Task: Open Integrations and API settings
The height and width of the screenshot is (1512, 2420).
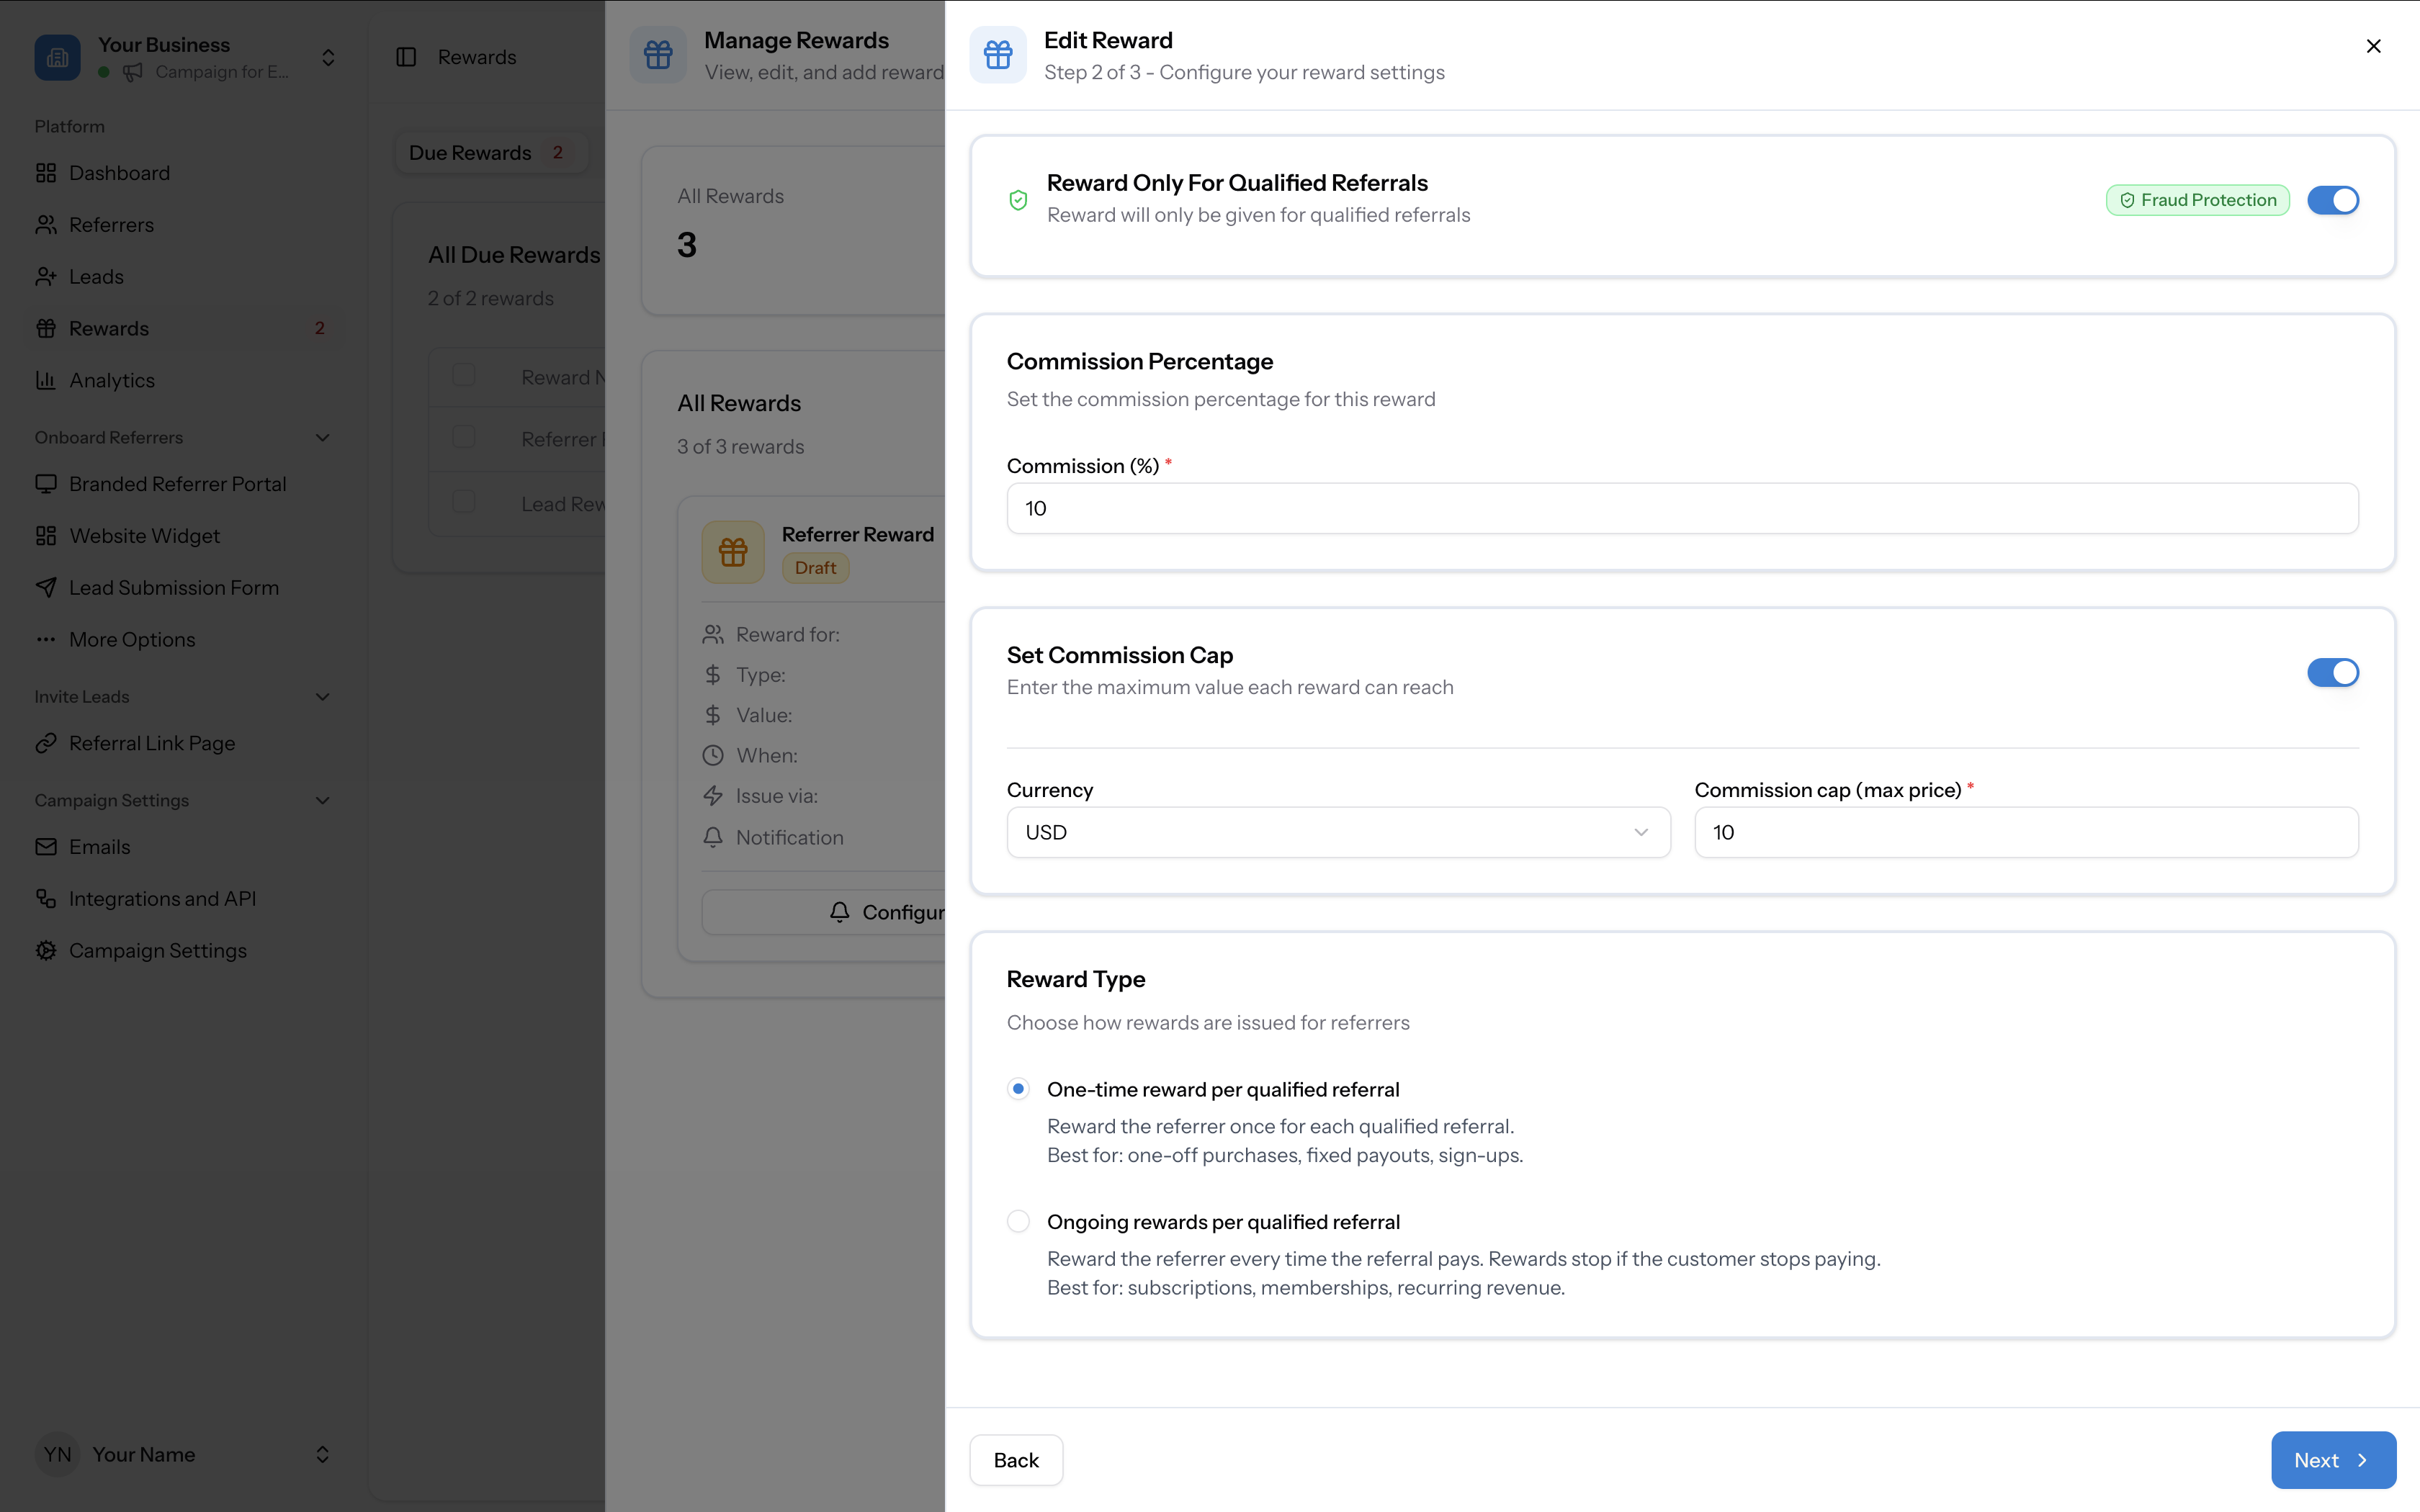Action: [x=162, y=898]
